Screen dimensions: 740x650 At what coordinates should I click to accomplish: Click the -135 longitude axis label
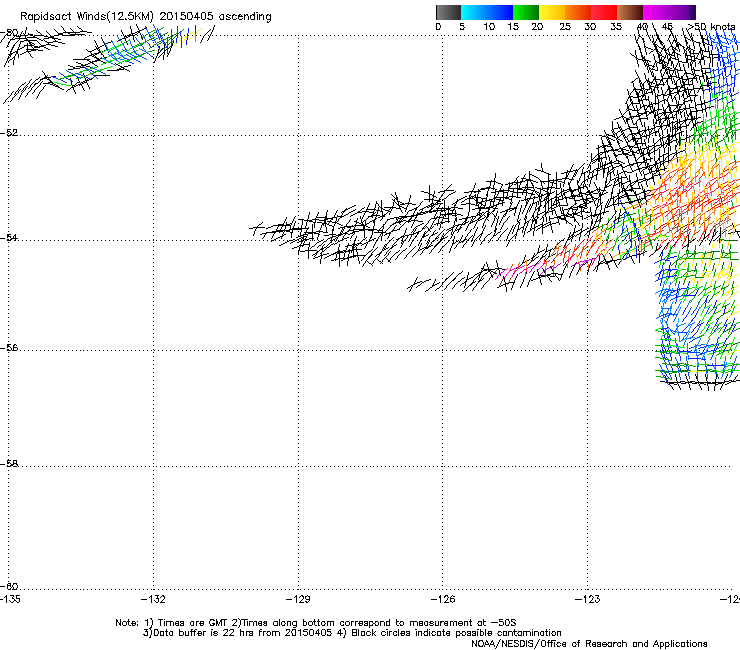point(10,599)
